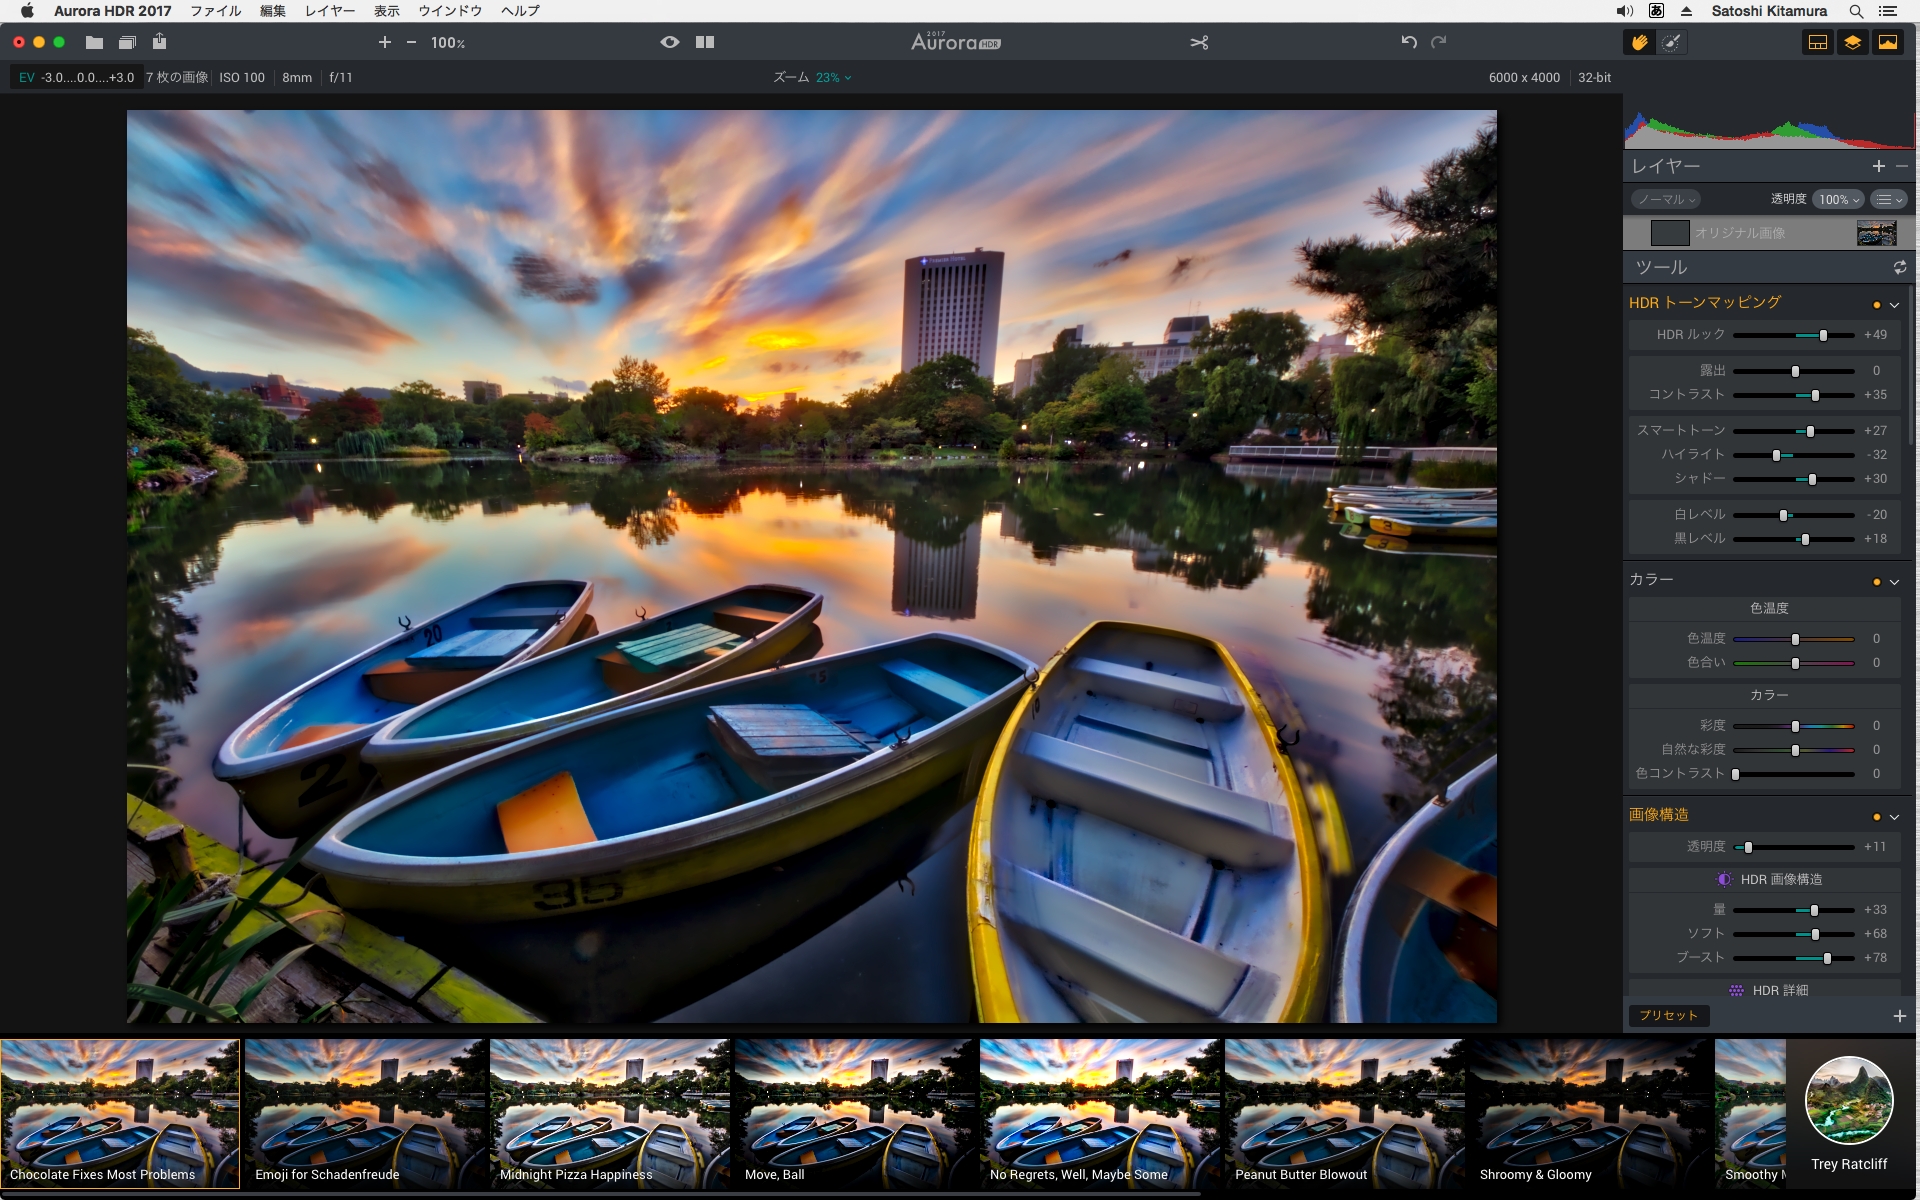Open the ノーマル blend mode dropdown

point(1666,199)
